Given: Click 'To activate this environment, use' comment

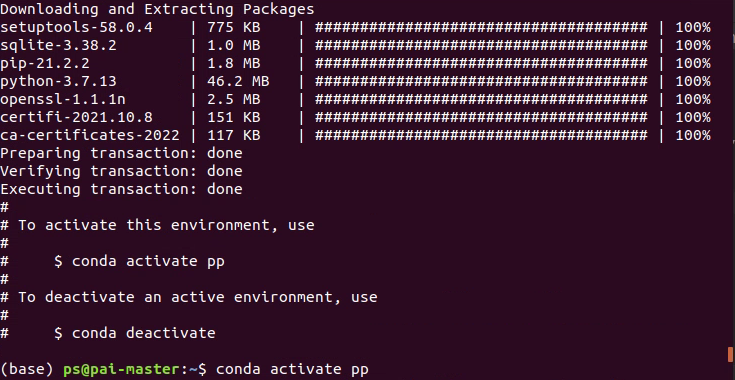Looking at the screenshot, I should coord(166,225).
